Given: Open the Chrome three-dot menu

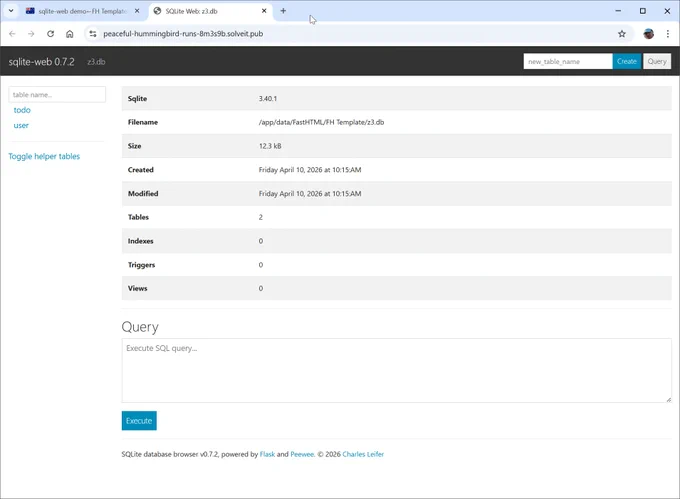Looking at the screenshot, I should (668, 34).
